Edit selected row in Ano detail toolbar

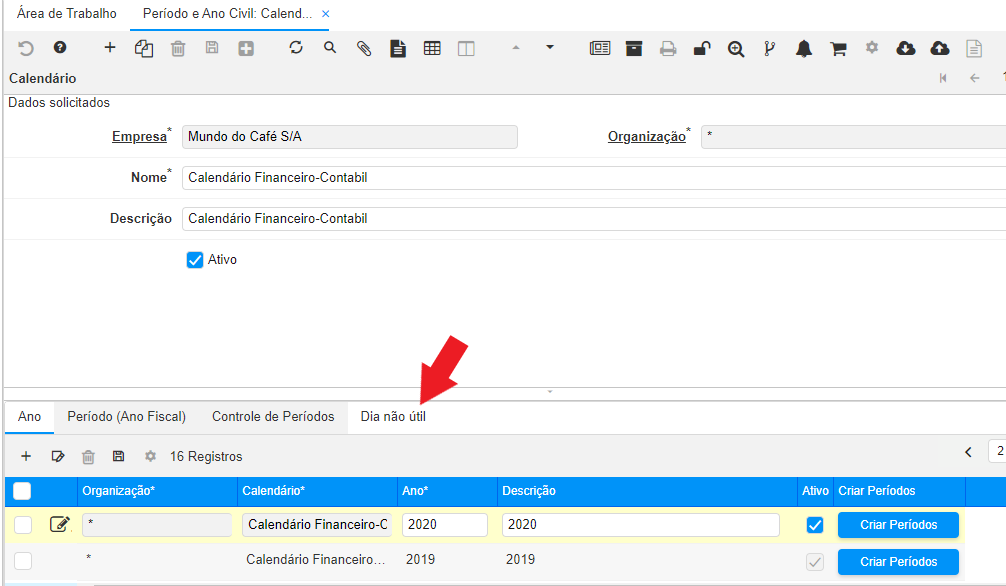58,456
